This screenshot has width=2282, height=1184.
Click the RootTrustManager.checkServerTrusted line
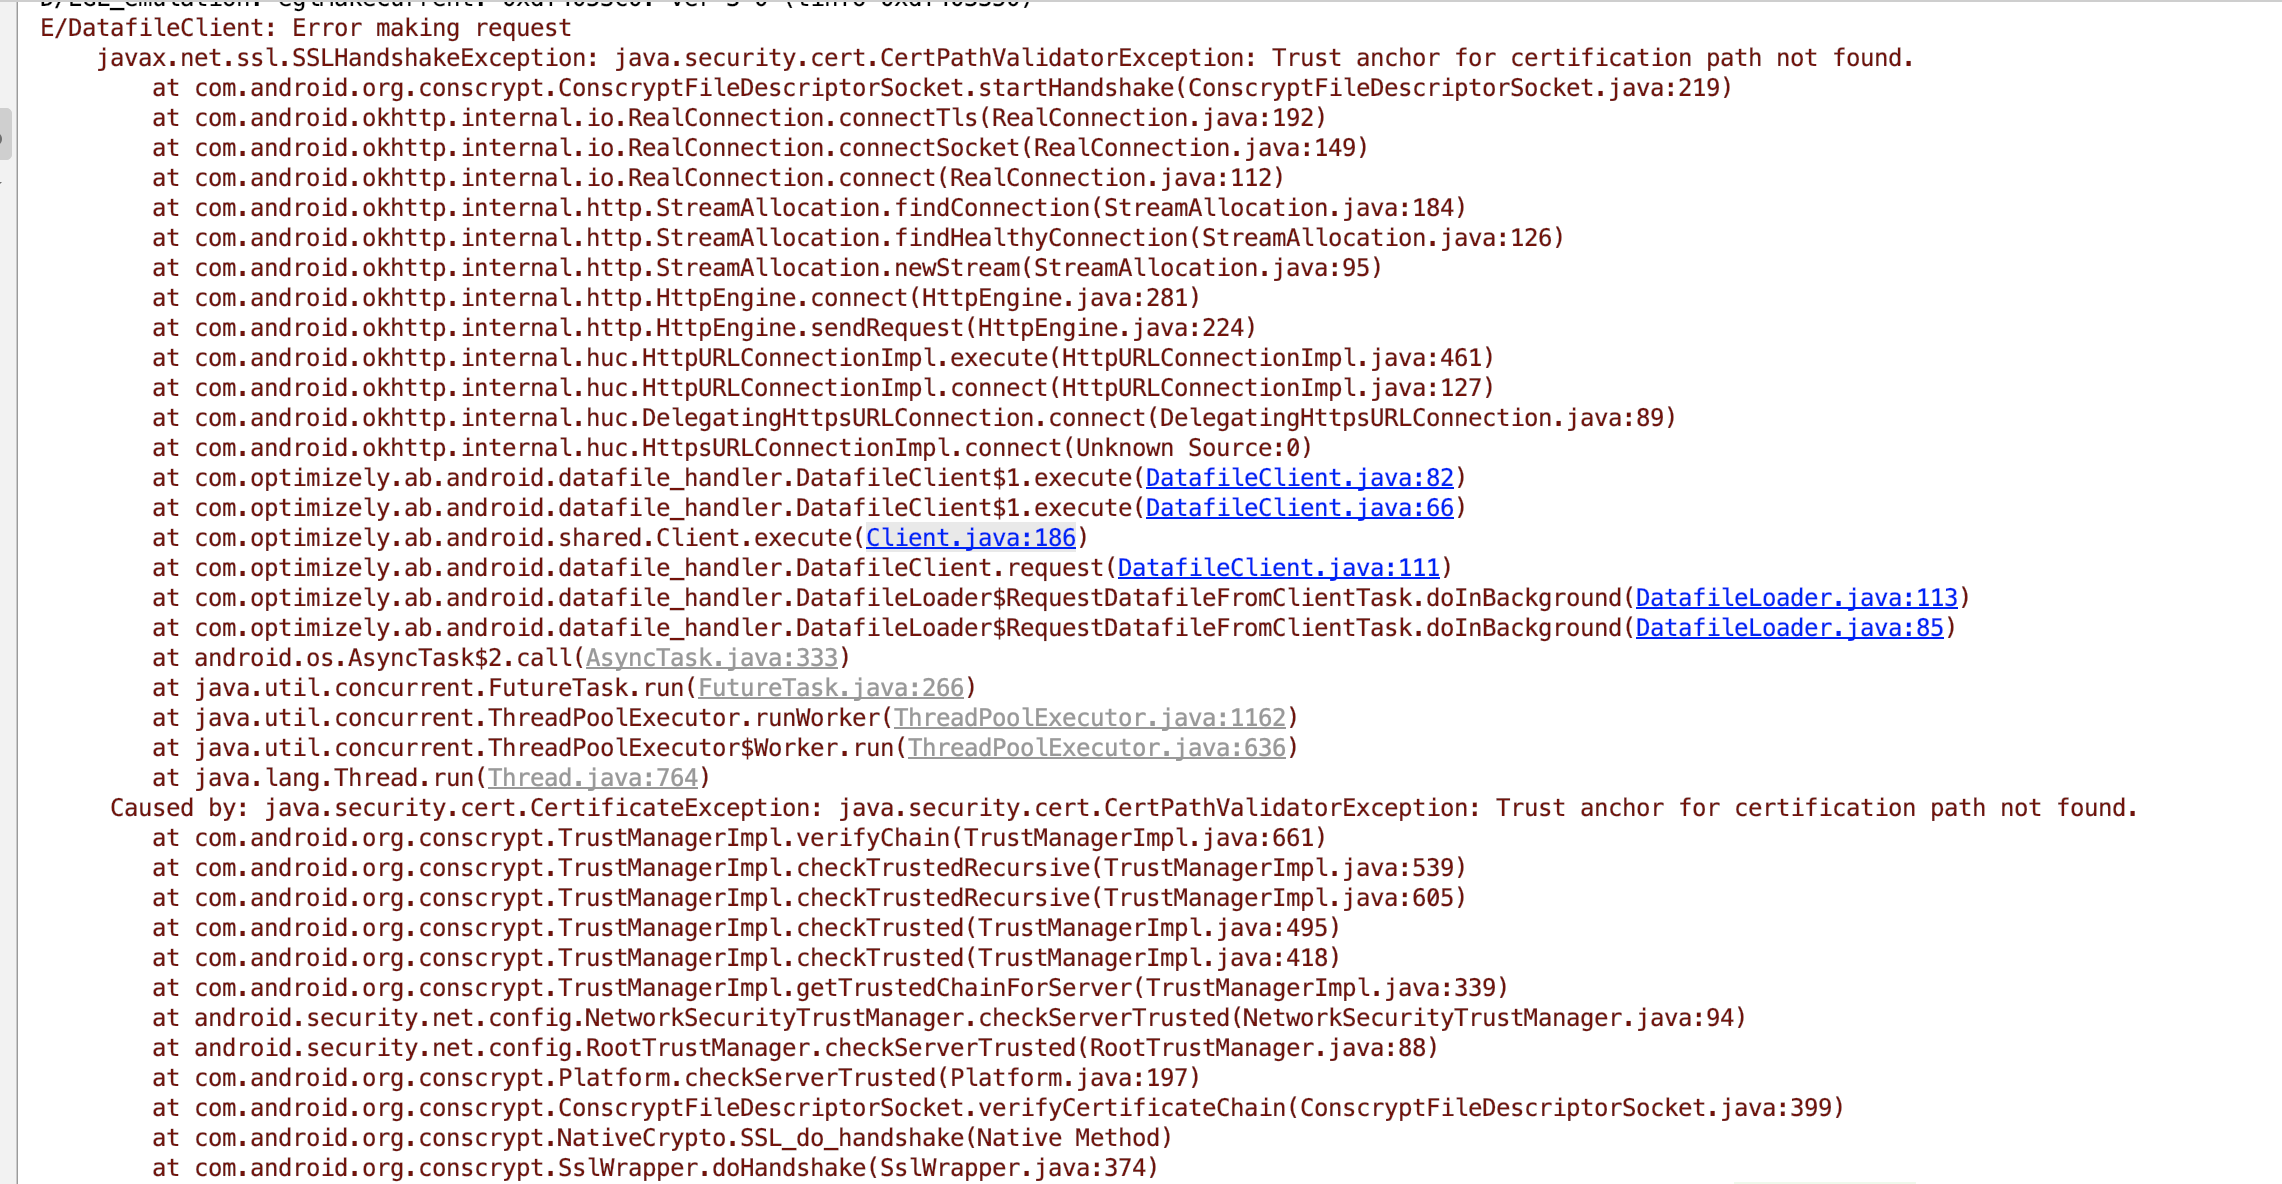(795, 1048)
